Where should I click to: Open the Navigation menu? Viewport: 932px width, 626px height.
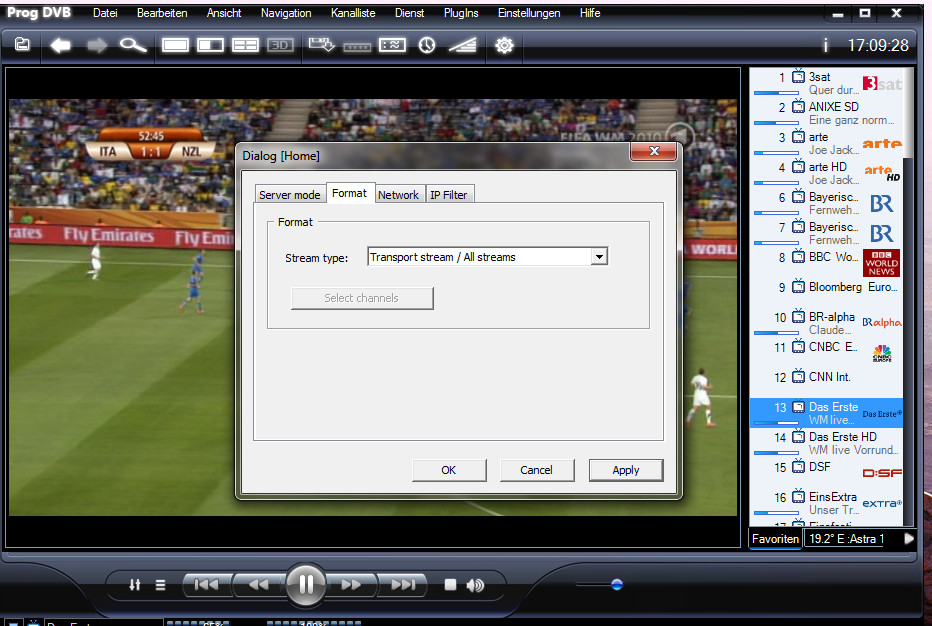click(x=286, y=13)
